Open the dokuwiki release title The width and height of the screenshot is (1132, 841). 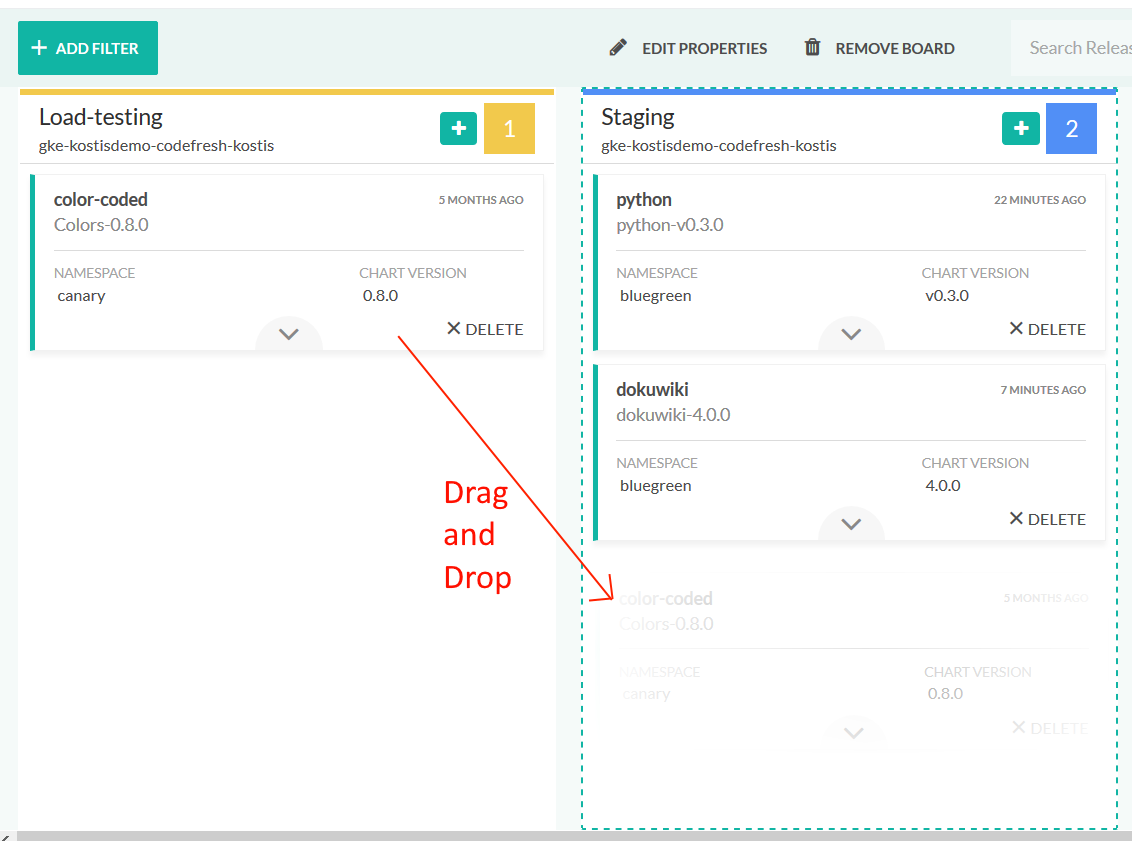(652, 390)
